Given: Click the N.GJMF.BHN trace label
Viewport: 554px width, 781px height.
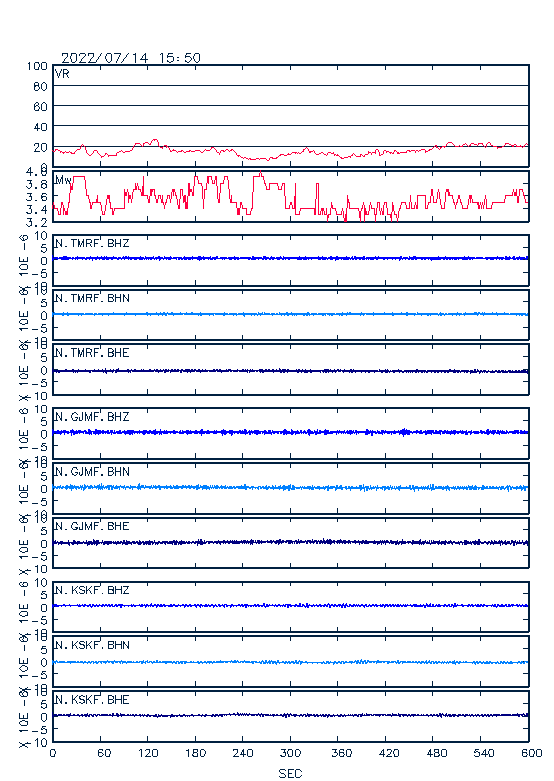Looking at the screenshot, I should [x=92, y=471].
